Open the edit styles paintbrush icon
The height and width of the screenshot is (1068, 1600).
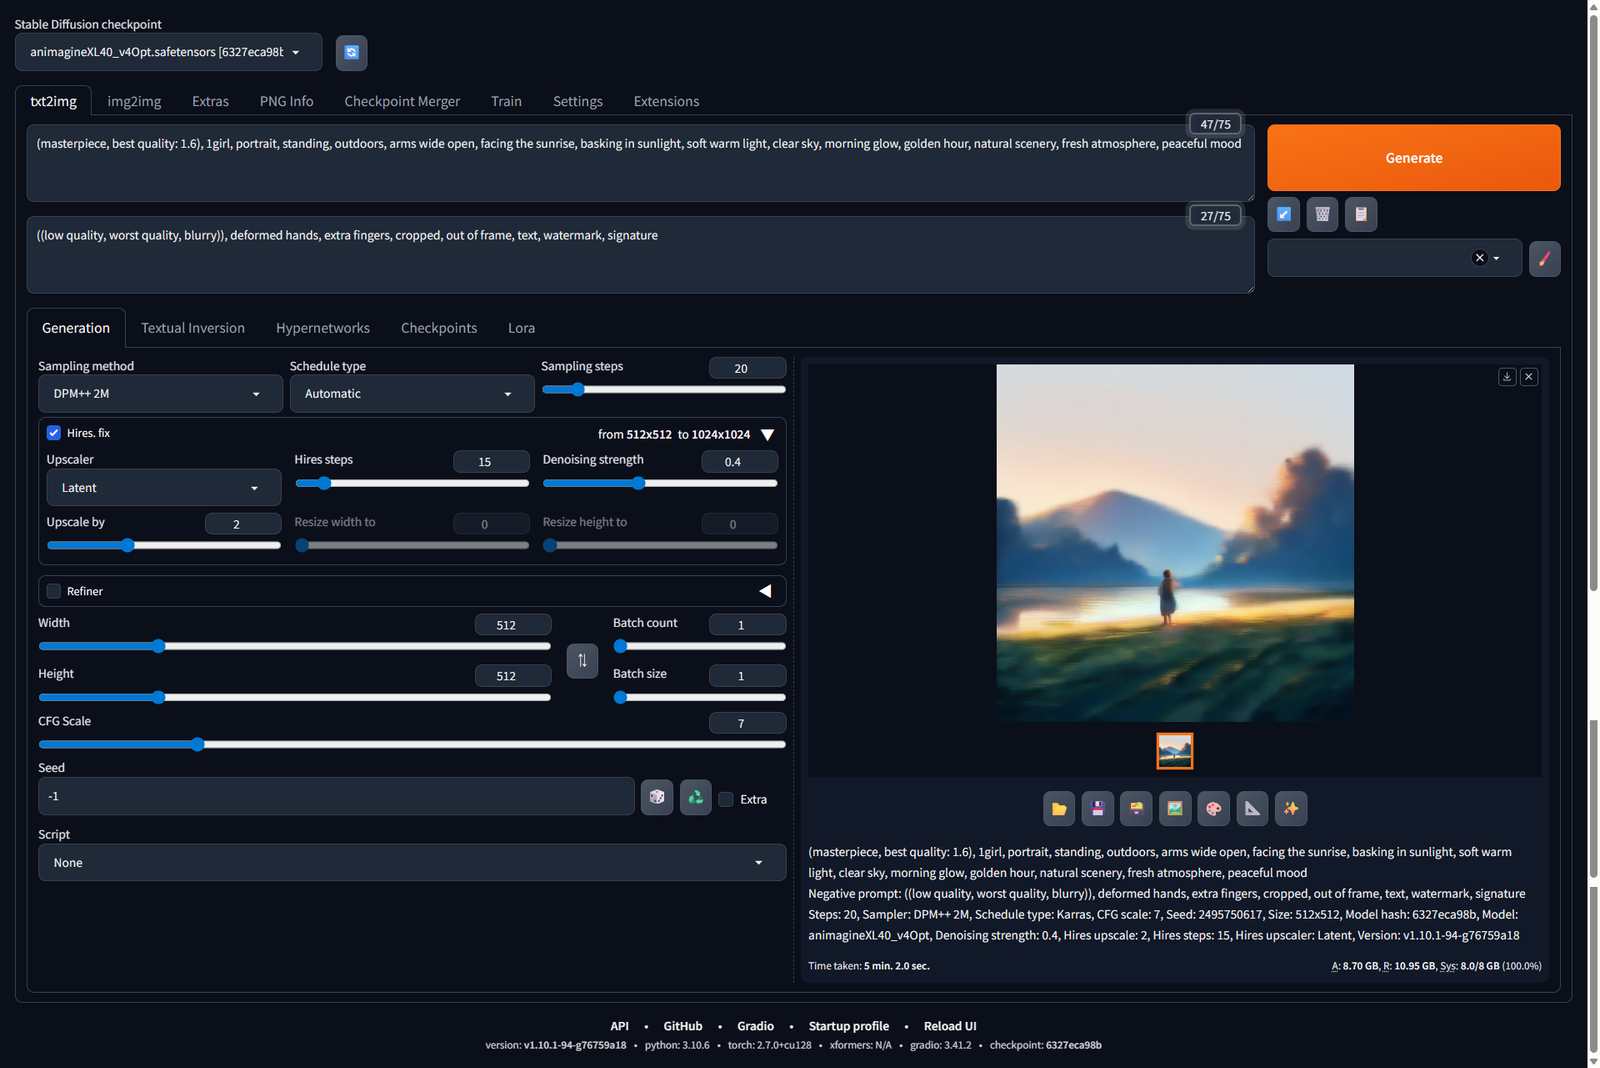tap(1544, 258)
